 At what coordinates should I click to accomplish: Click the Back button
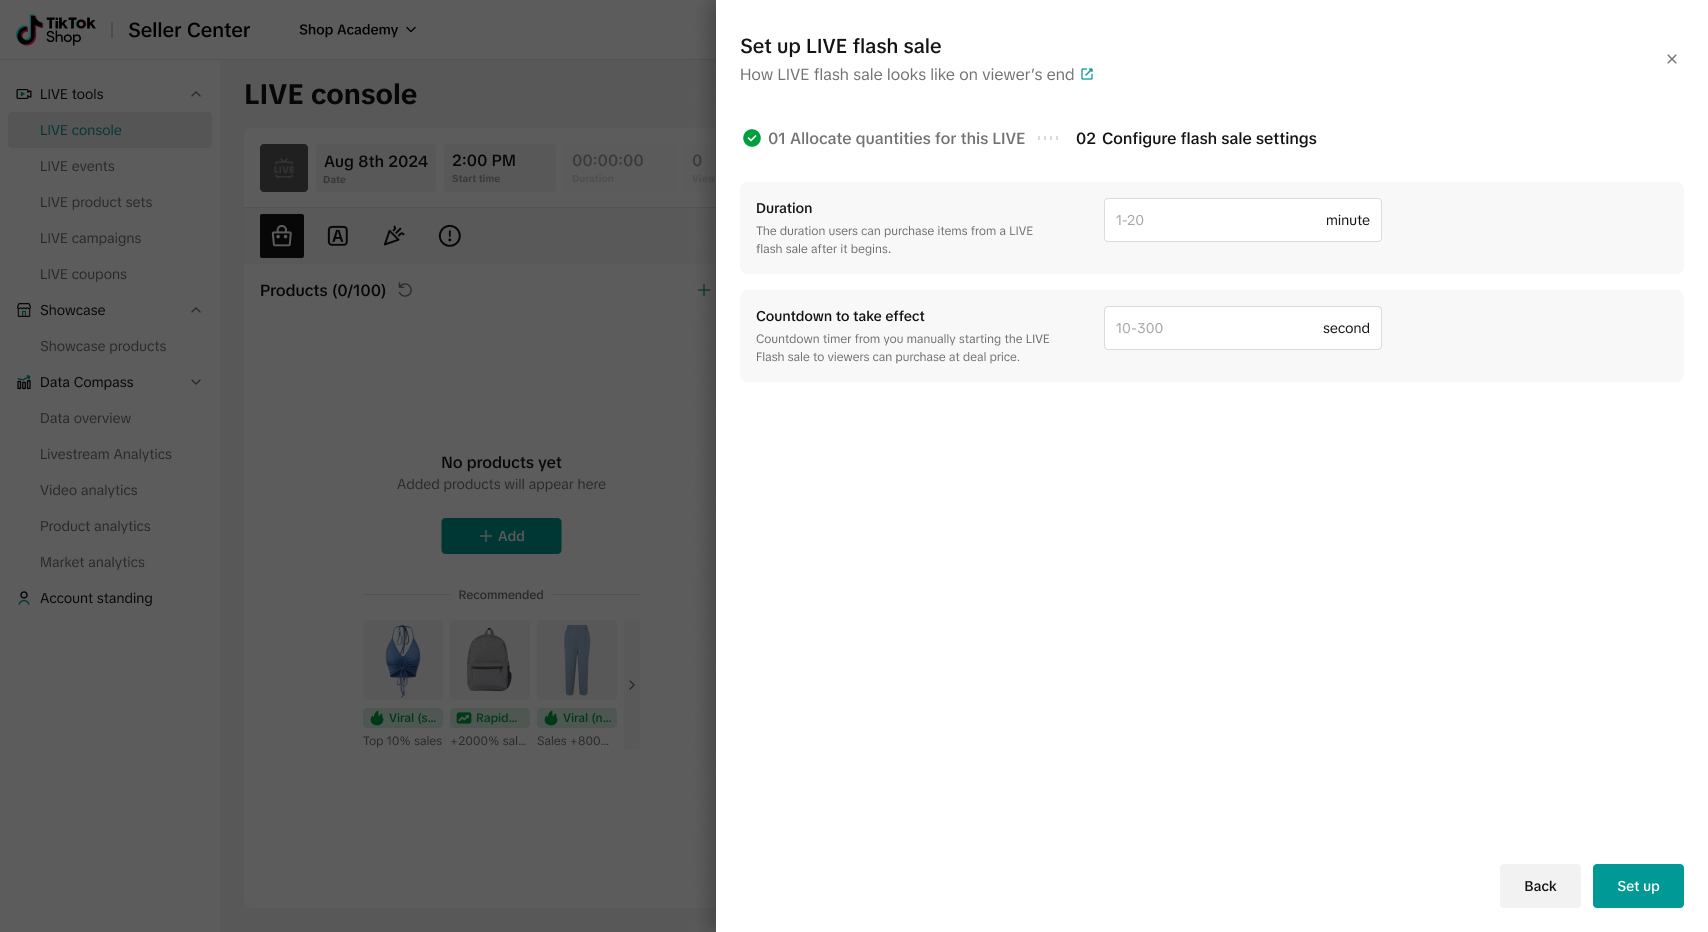pyautogui.click(x=1539, y=886)
